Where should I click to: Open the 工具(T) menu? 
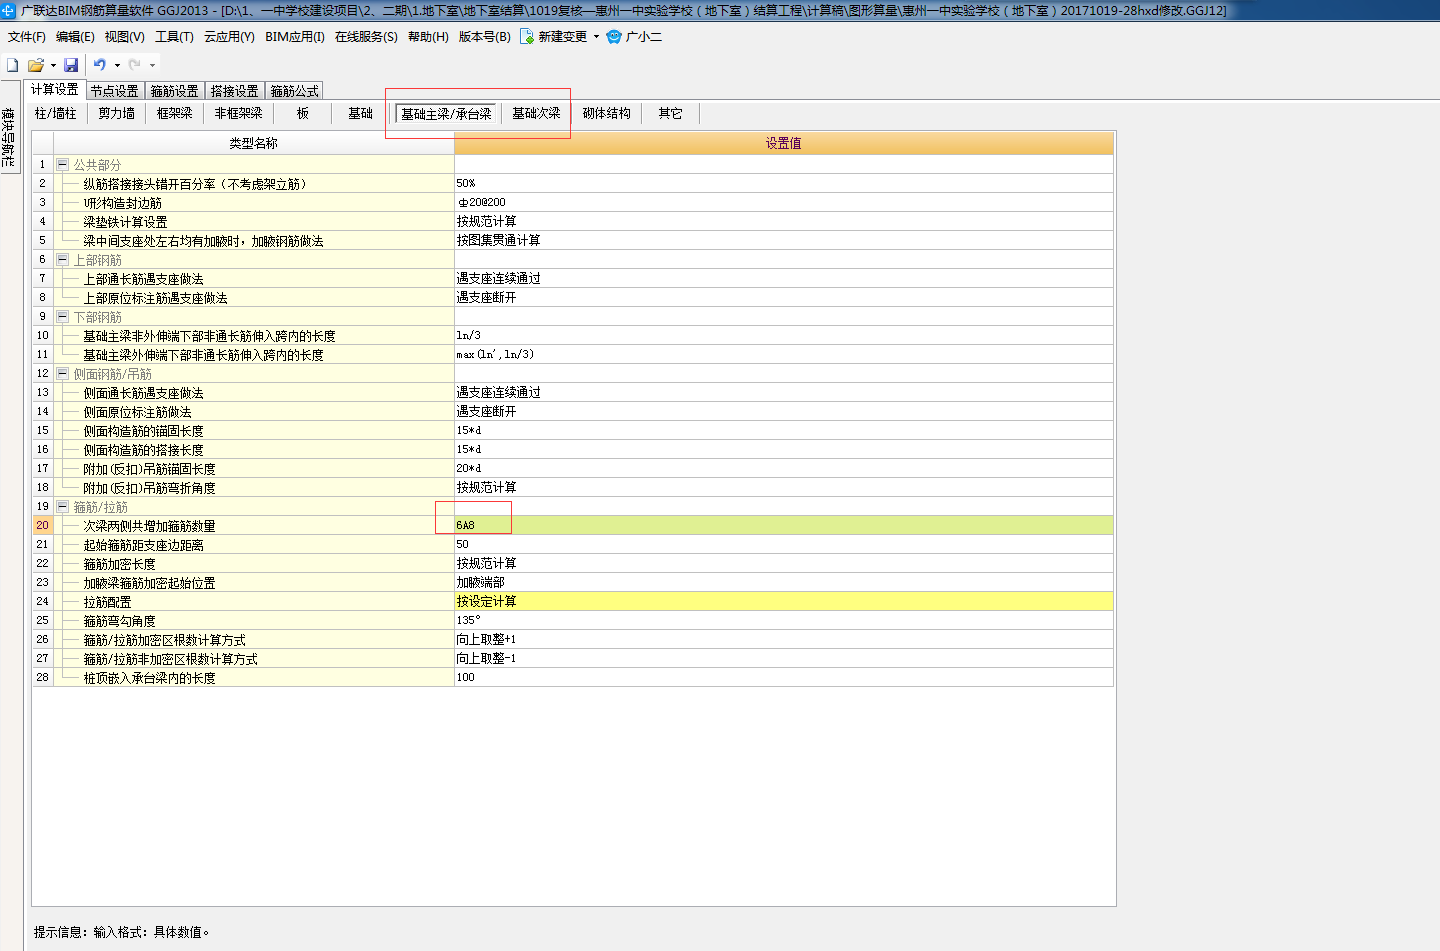click(x=174, y=36)
